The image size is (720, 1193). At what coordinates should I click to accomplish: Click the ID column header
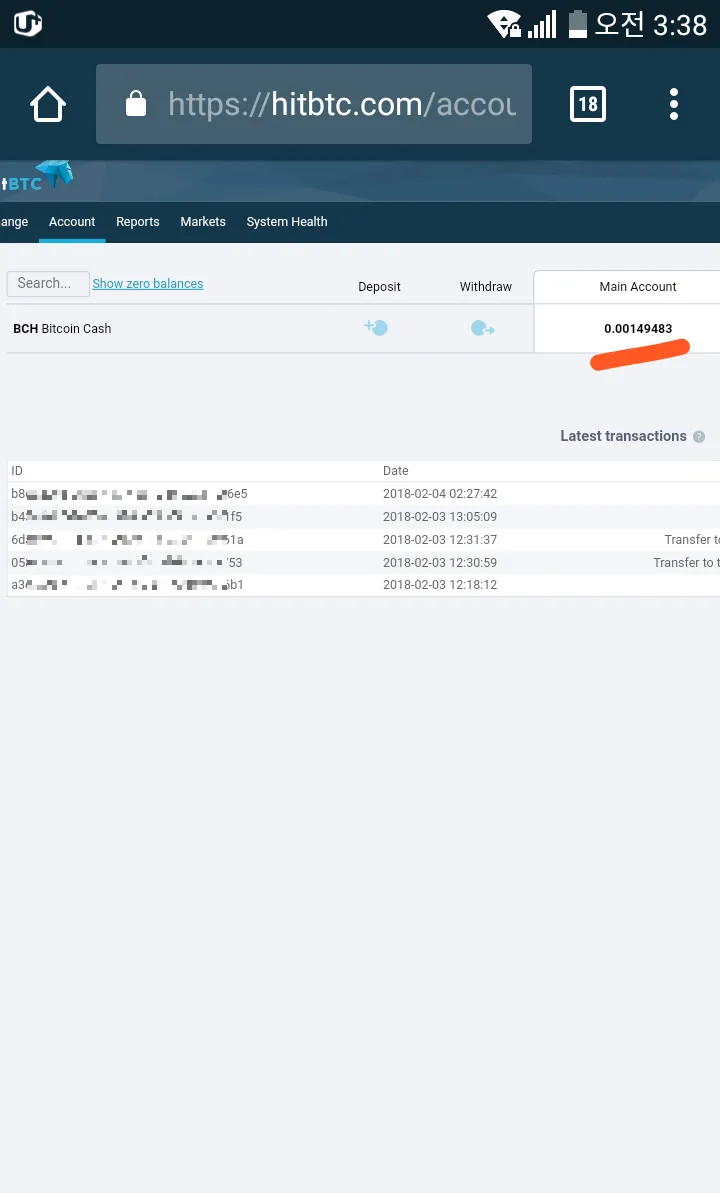point(17,471)
